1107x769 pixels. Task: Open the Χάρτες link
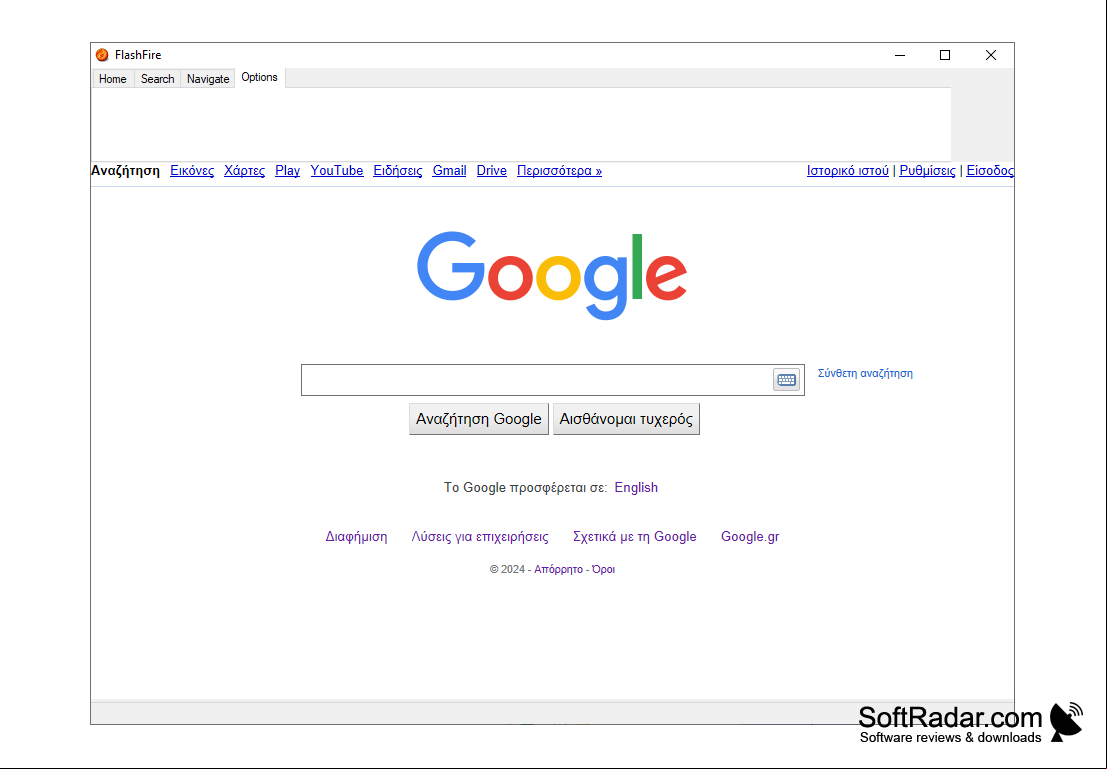(244, 171)
